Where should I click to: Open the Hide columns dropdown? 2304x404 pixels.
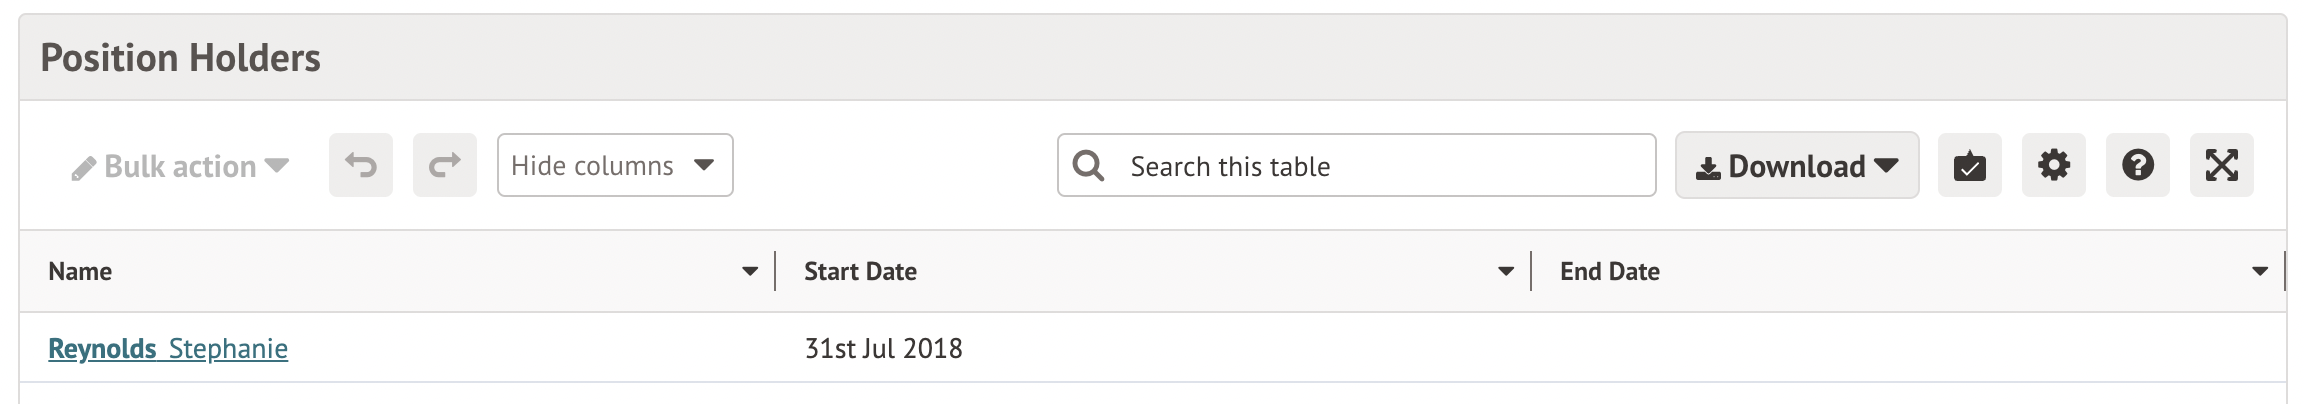pos(614,165)
